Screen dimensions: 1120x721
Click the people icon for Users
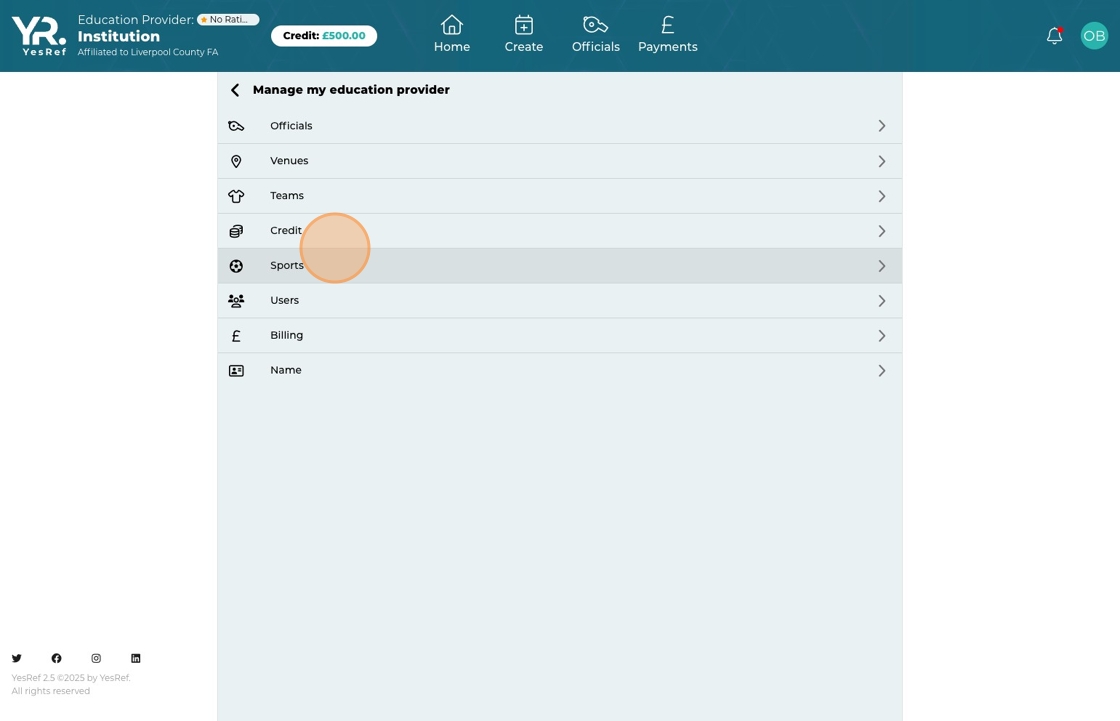[236, 301]
